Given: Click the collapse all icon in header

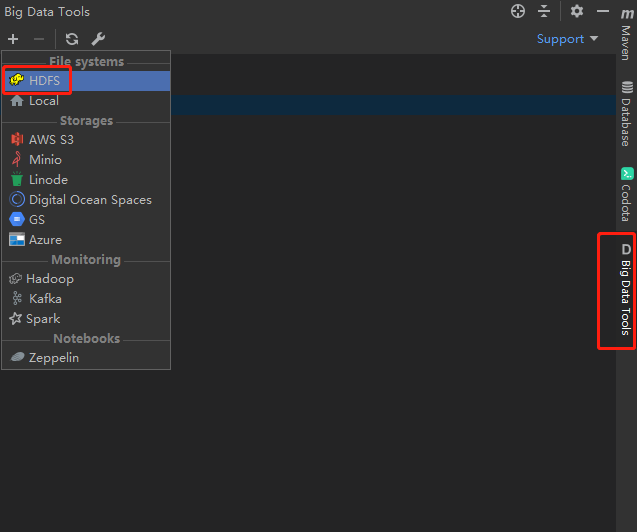Looking at the screenshot, I should tap(544, 11).
